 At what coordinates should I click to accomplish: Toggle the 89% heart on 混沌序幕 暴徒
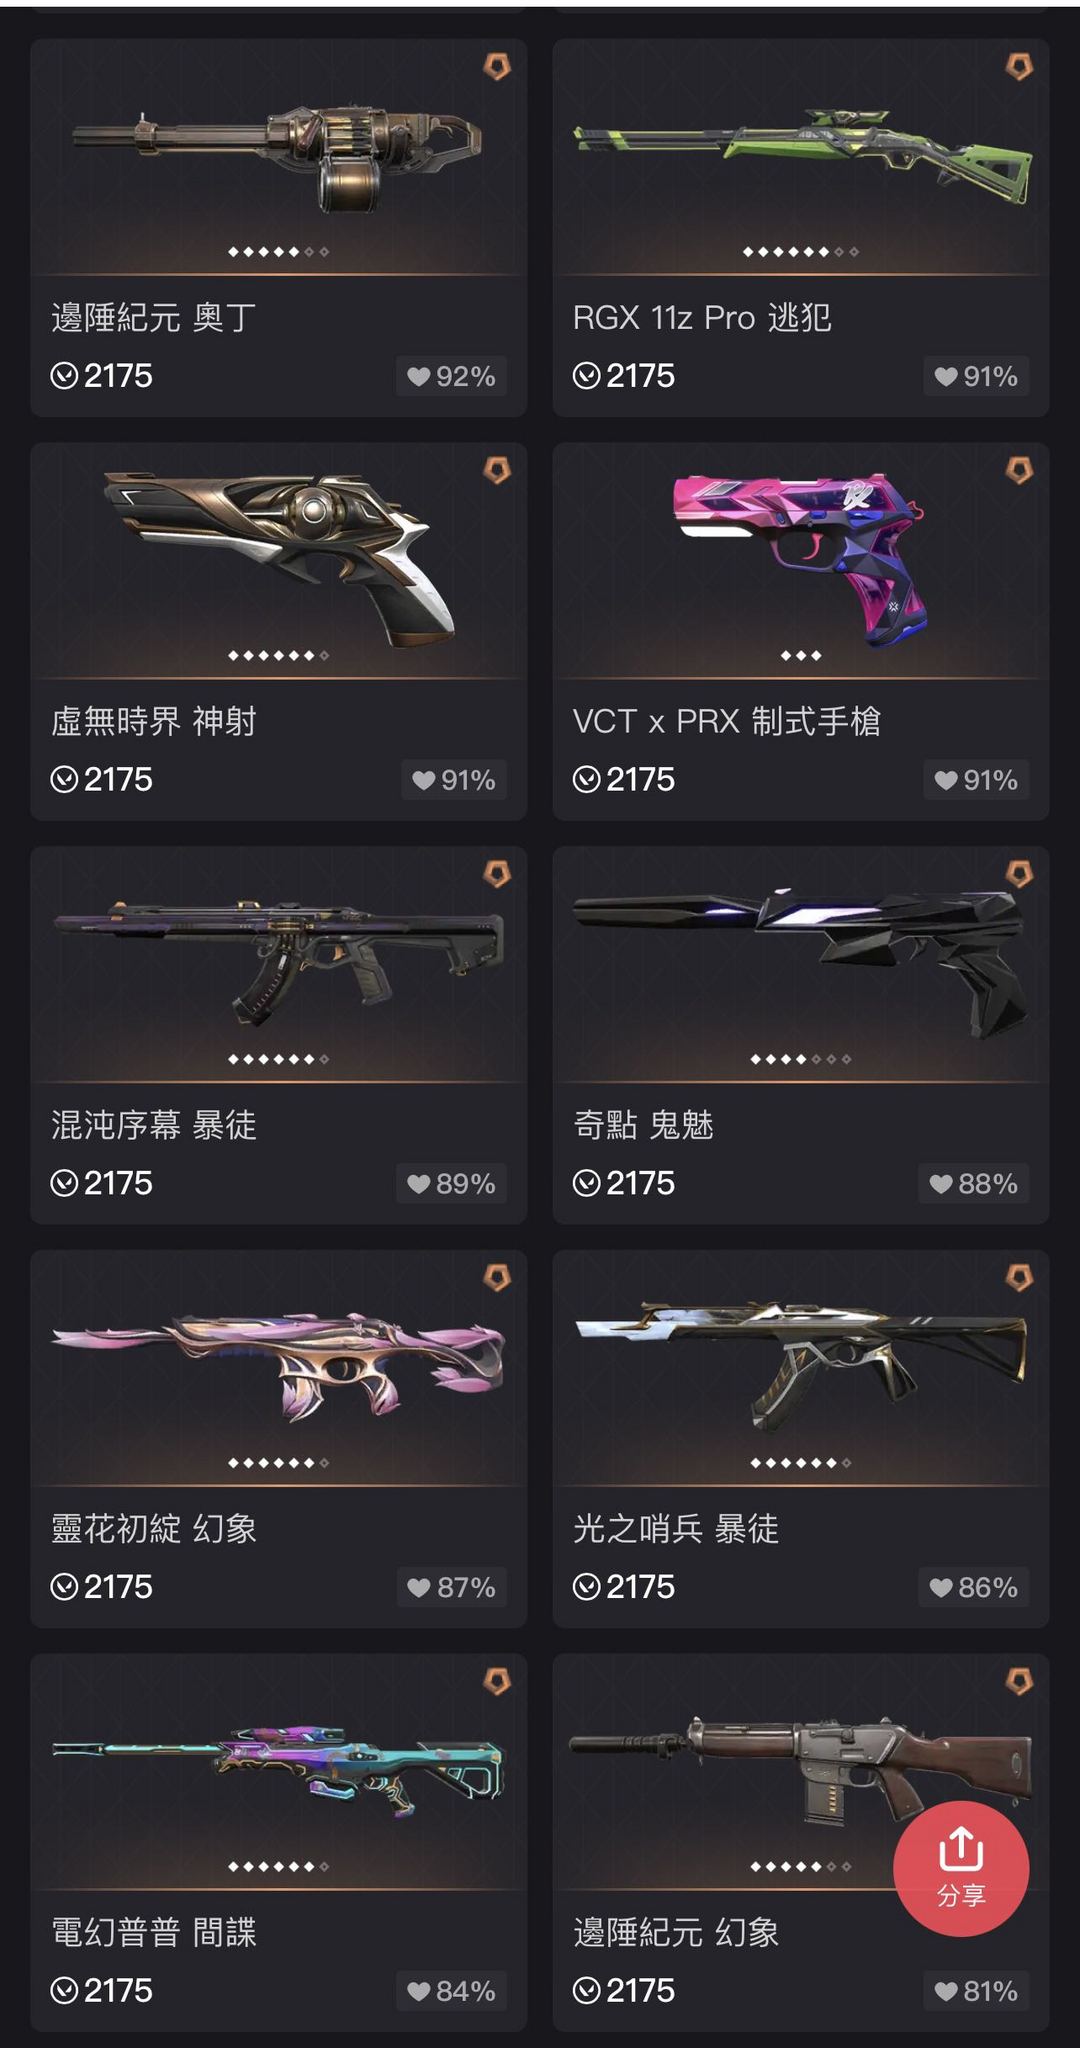click(x=452, y=1184)
